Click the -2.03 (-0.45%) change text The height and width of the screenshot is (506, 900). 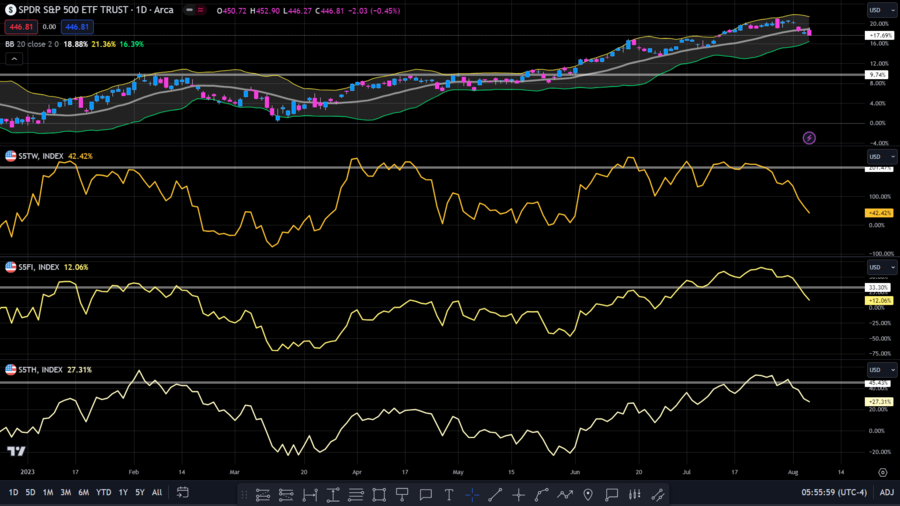[x=374, y=10]
